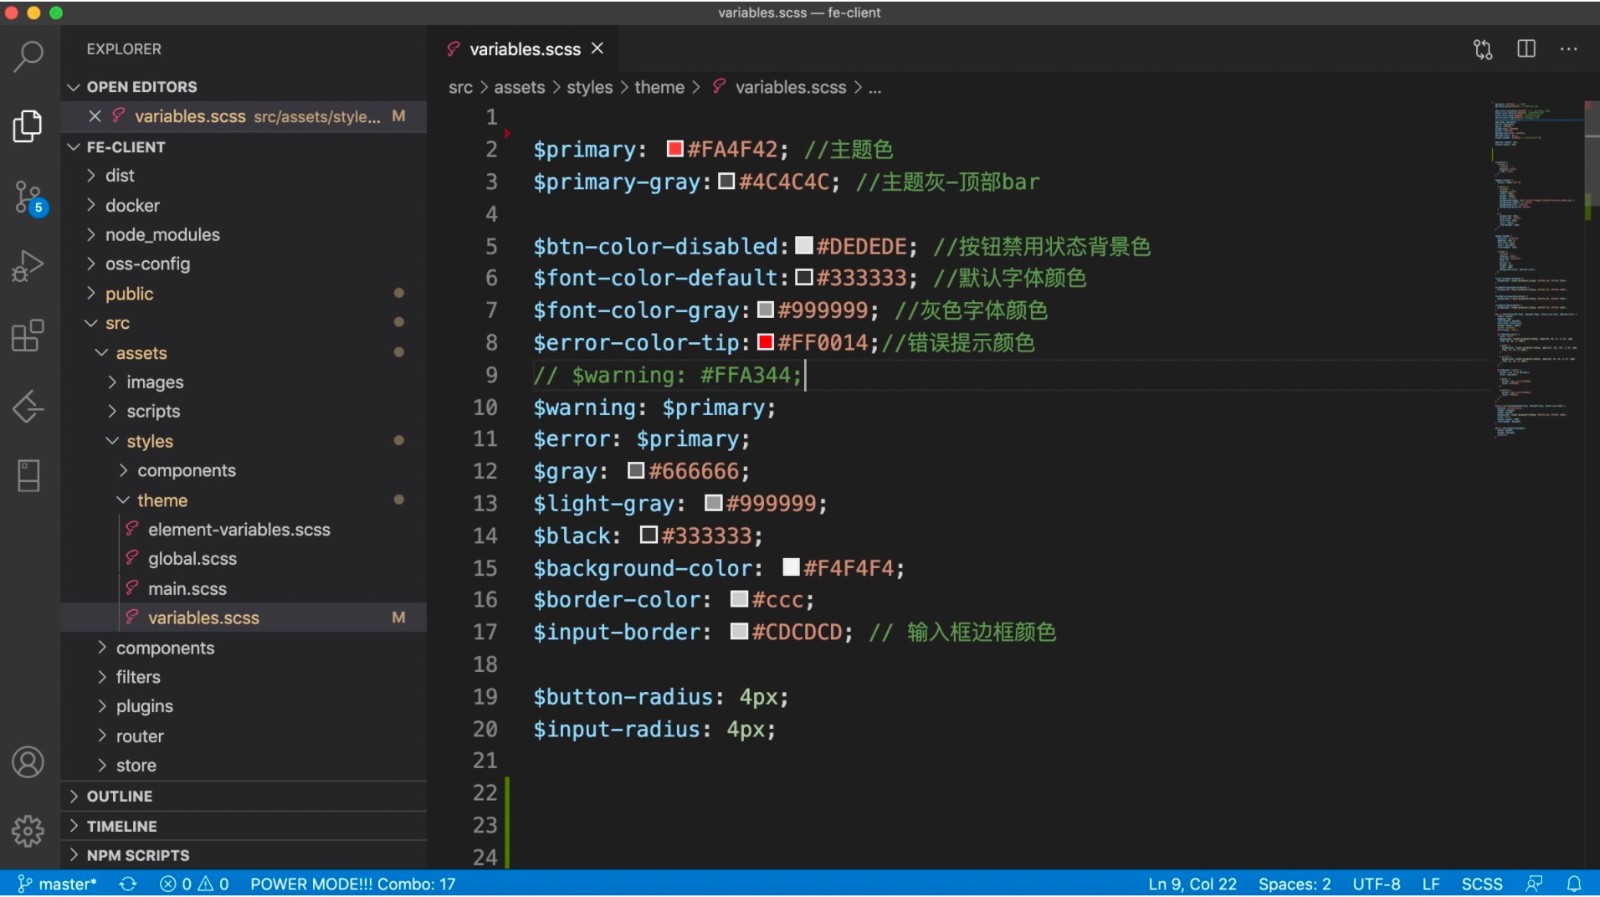The height and width of the screenshot is (897, 1600).
Task: Open the Search view in activity bar
Action: pos(28,57)
